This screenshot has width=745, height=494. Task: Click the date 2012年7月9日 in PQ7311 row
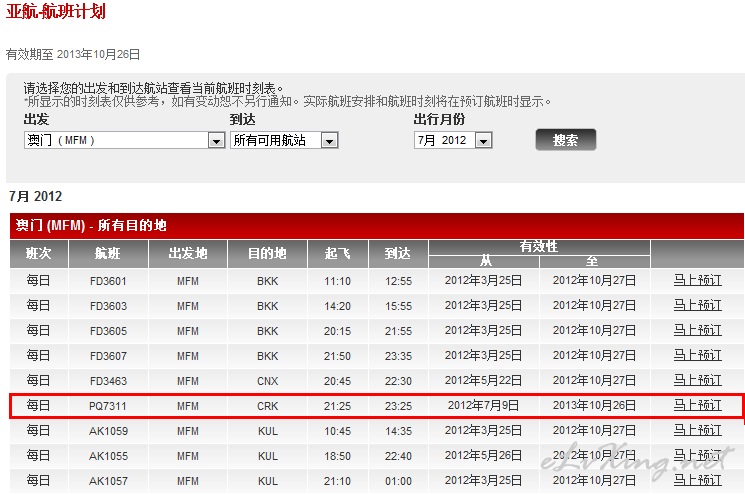(x=483, y=405)
